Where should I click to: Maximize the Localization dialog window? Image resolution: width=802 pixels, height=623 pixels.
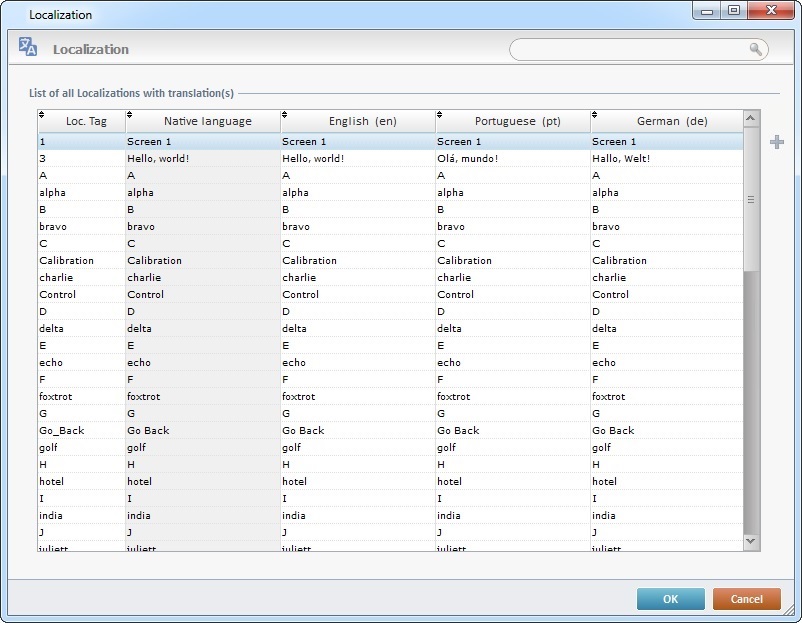[x=734, y=11]
